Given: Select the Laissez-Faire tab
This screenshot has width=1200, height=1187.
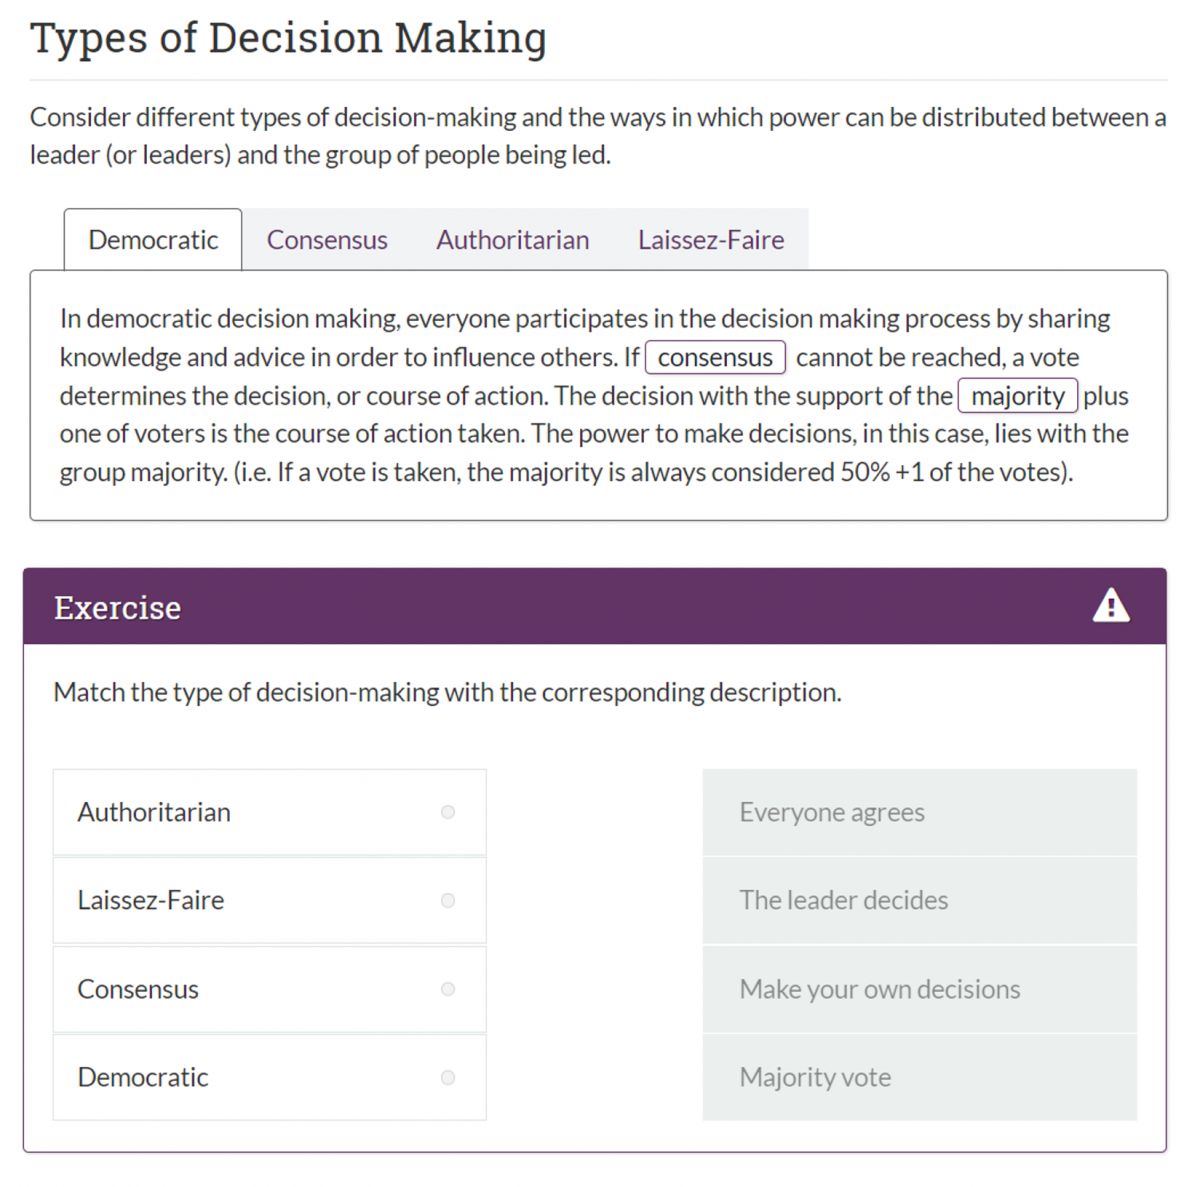Looking at the screenshot, I should [710, 240].
